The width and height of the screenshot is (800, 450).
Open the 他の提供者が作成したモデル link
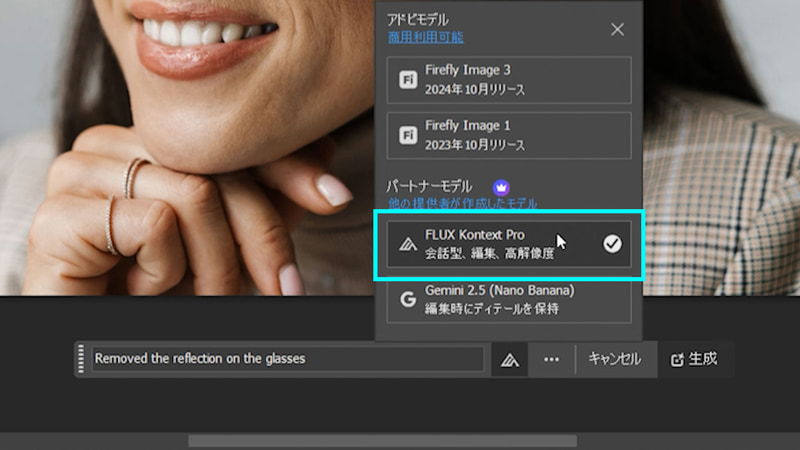click(462, 204)
